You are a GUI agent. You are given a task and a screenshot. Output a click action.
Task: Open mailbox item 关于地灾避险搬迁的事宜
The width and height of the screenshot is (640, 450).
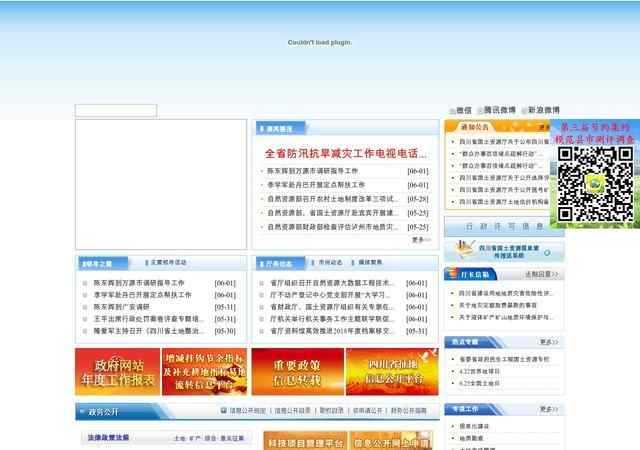[498, 305]
